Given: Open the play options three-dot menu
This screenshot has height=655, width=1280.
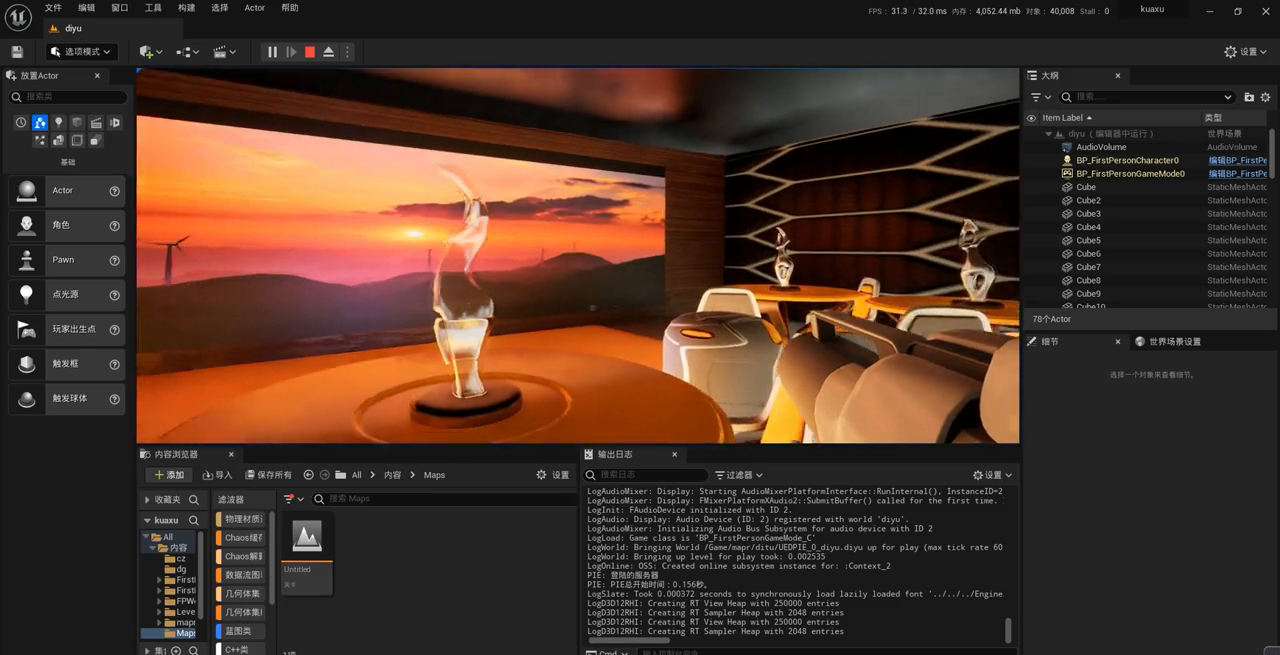Looking at the screenshot, I should point(347,52).
